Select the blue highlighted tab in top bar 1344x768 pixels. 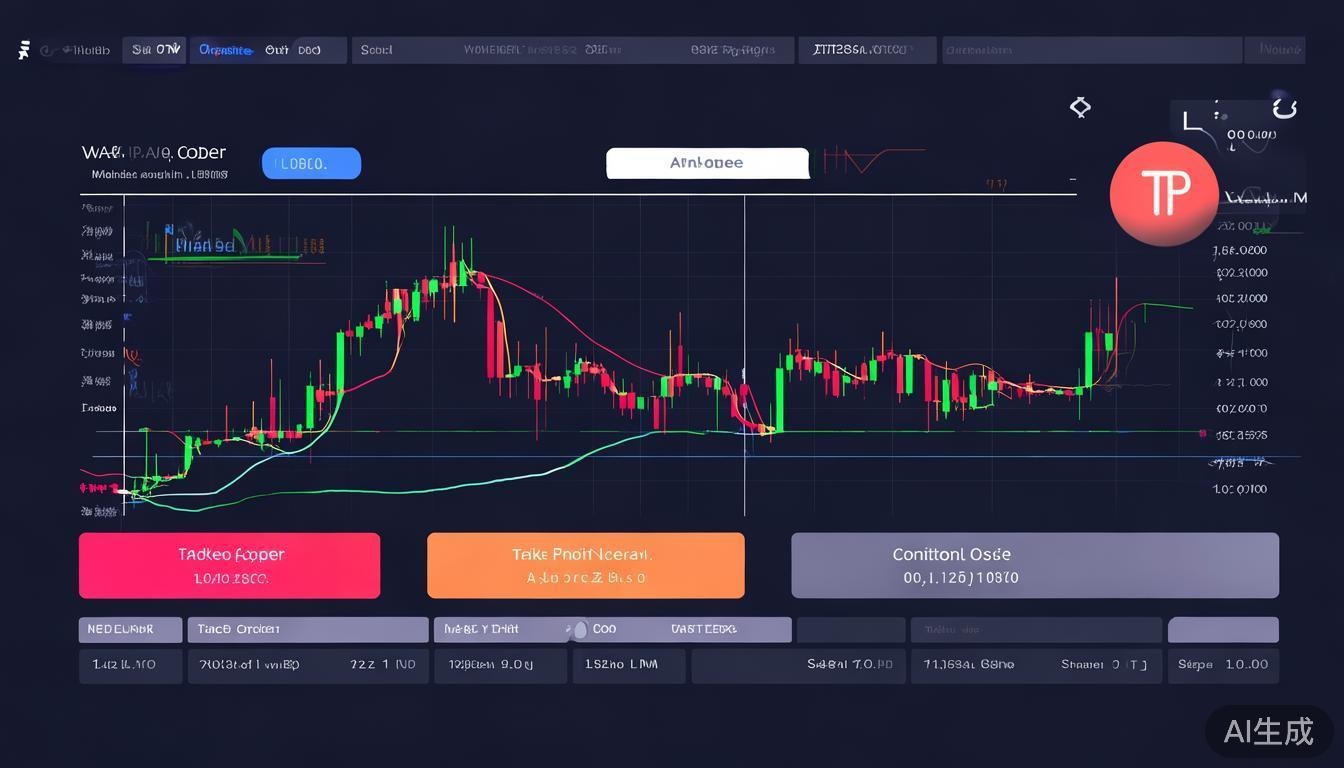tap(225, 50)
